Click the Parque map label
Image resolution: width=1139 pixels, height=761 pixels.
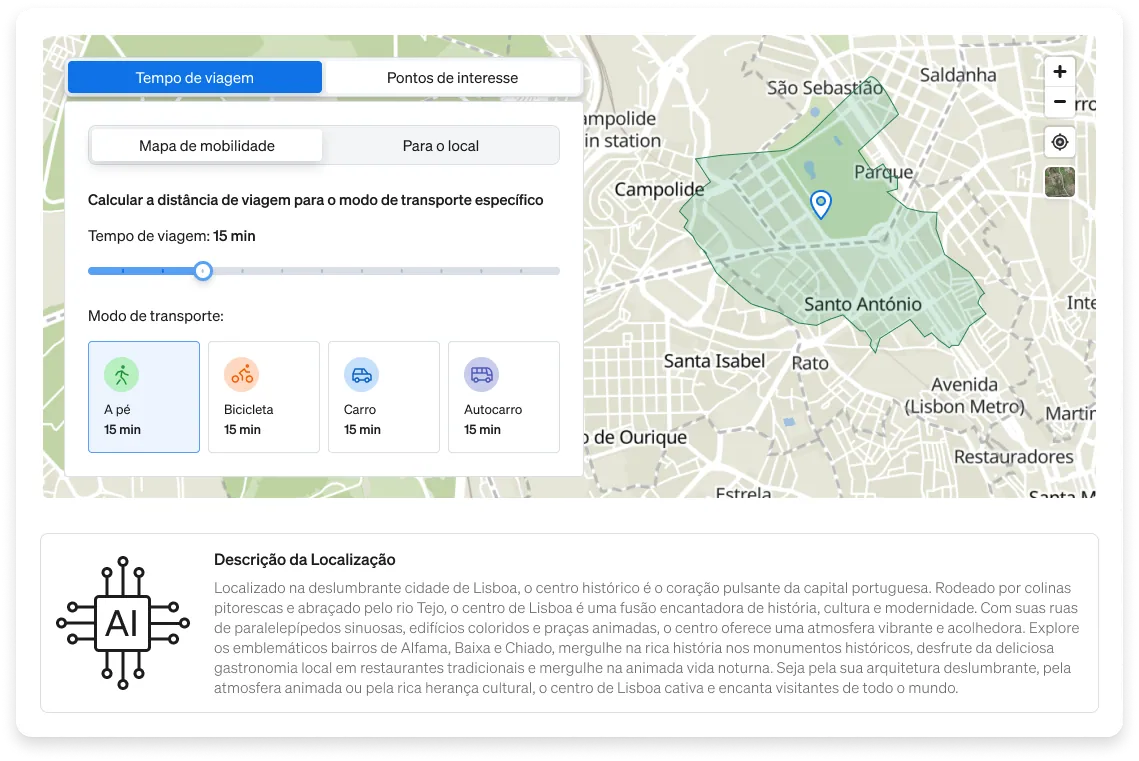pos(883,172)
